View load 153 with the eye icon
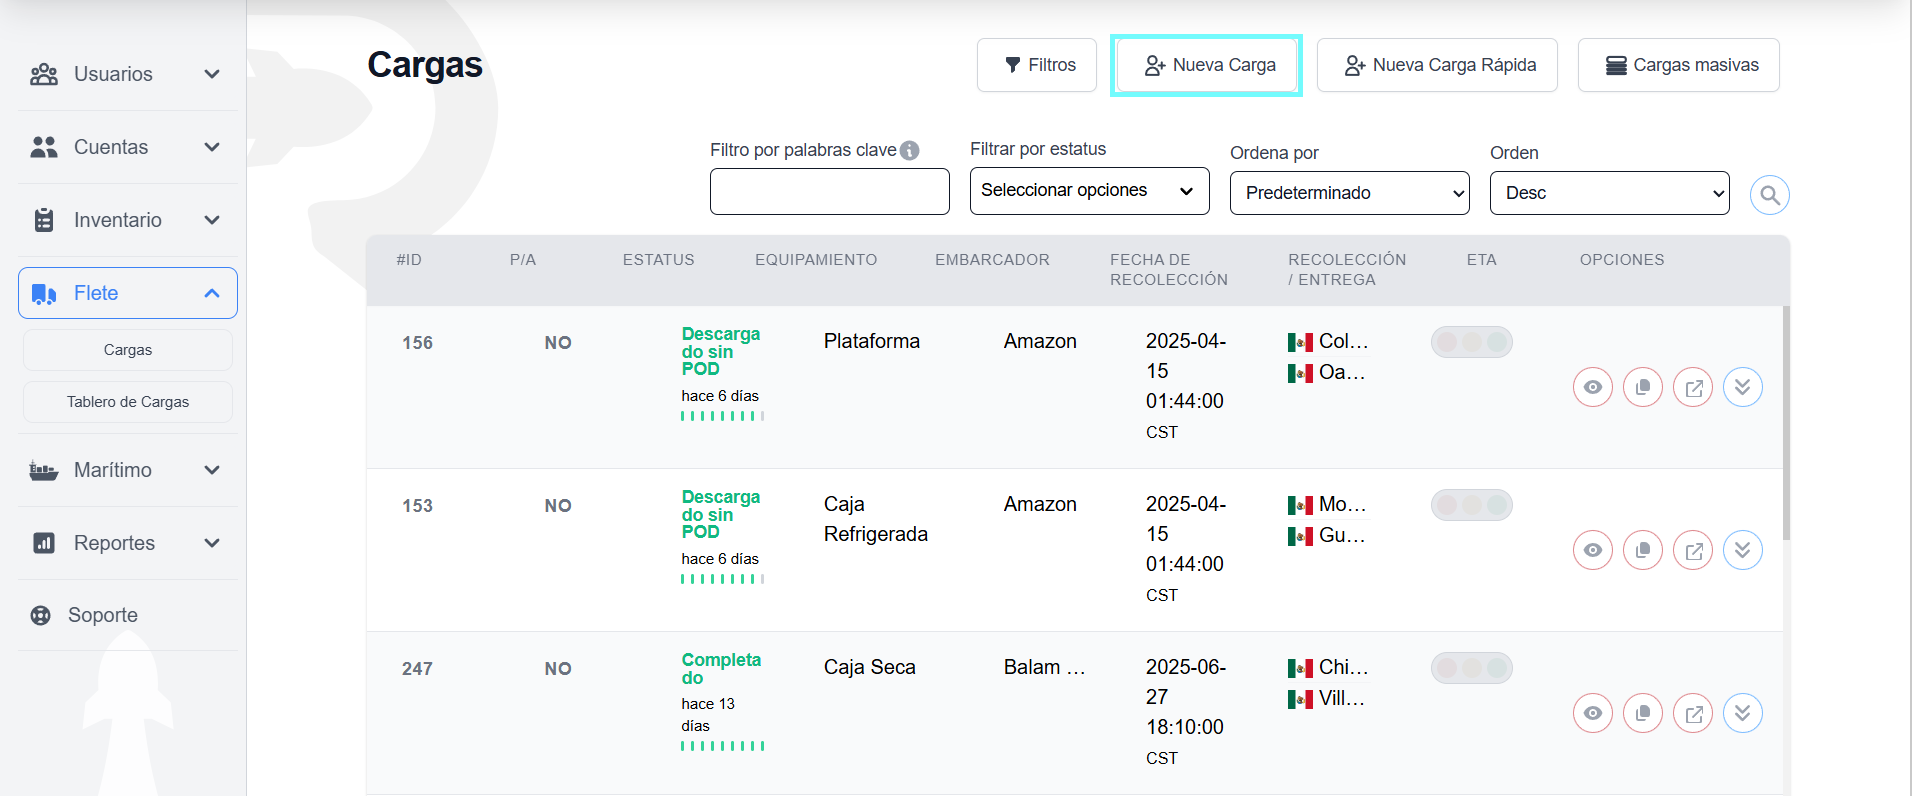The height and width of the screenshot is (796, 1912). [1592, 550]
